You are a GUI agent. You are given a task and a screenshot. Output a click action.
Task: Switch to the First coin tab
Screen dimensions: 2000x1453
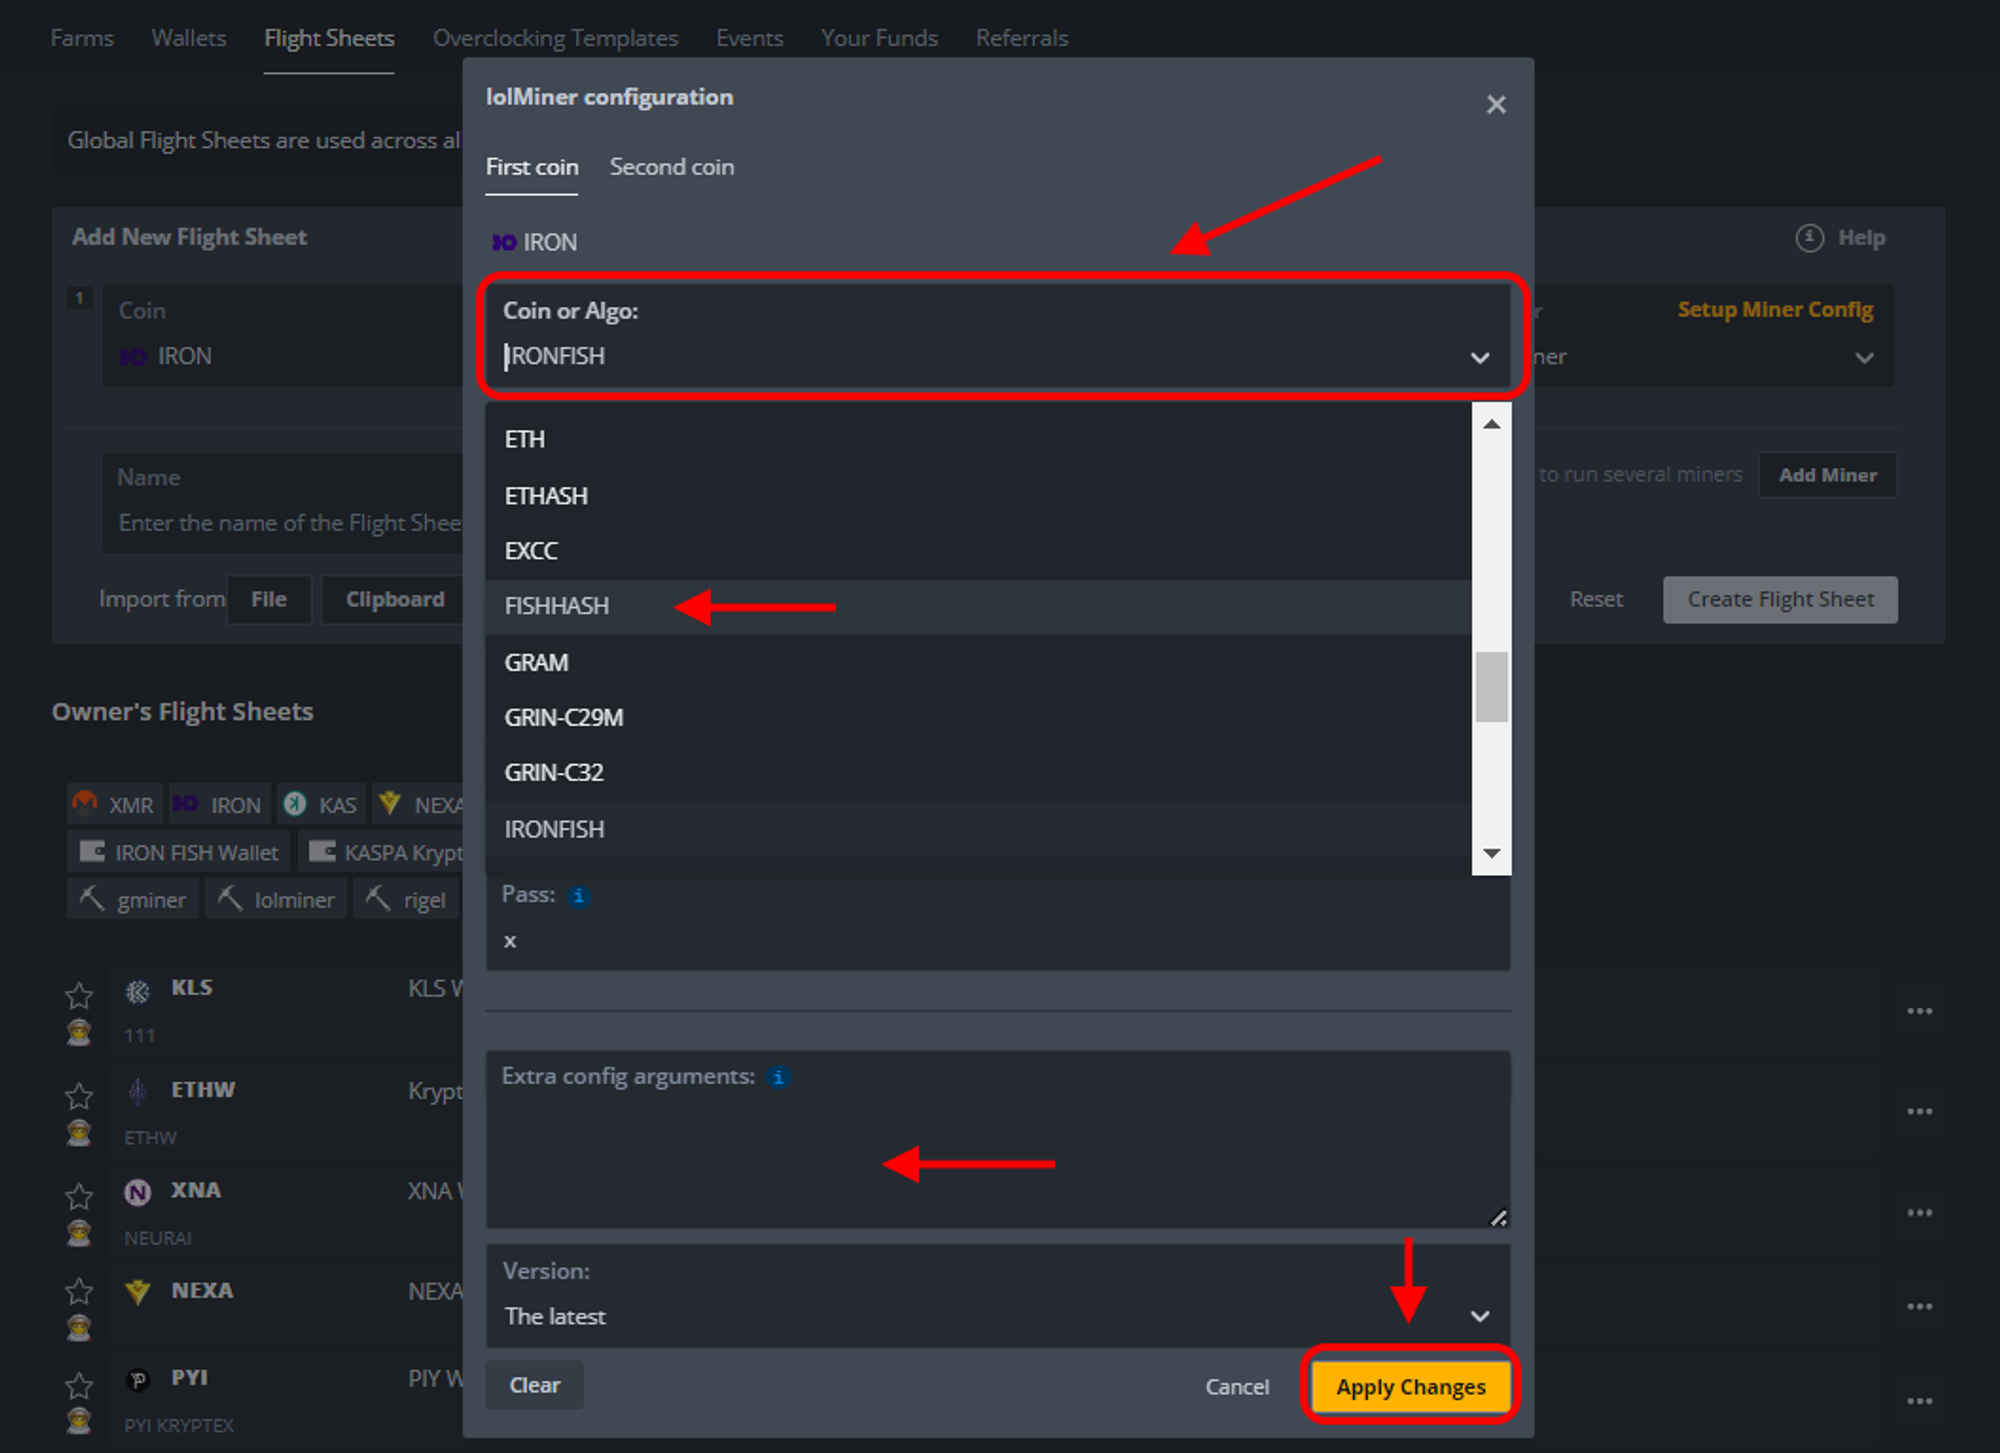532,167
